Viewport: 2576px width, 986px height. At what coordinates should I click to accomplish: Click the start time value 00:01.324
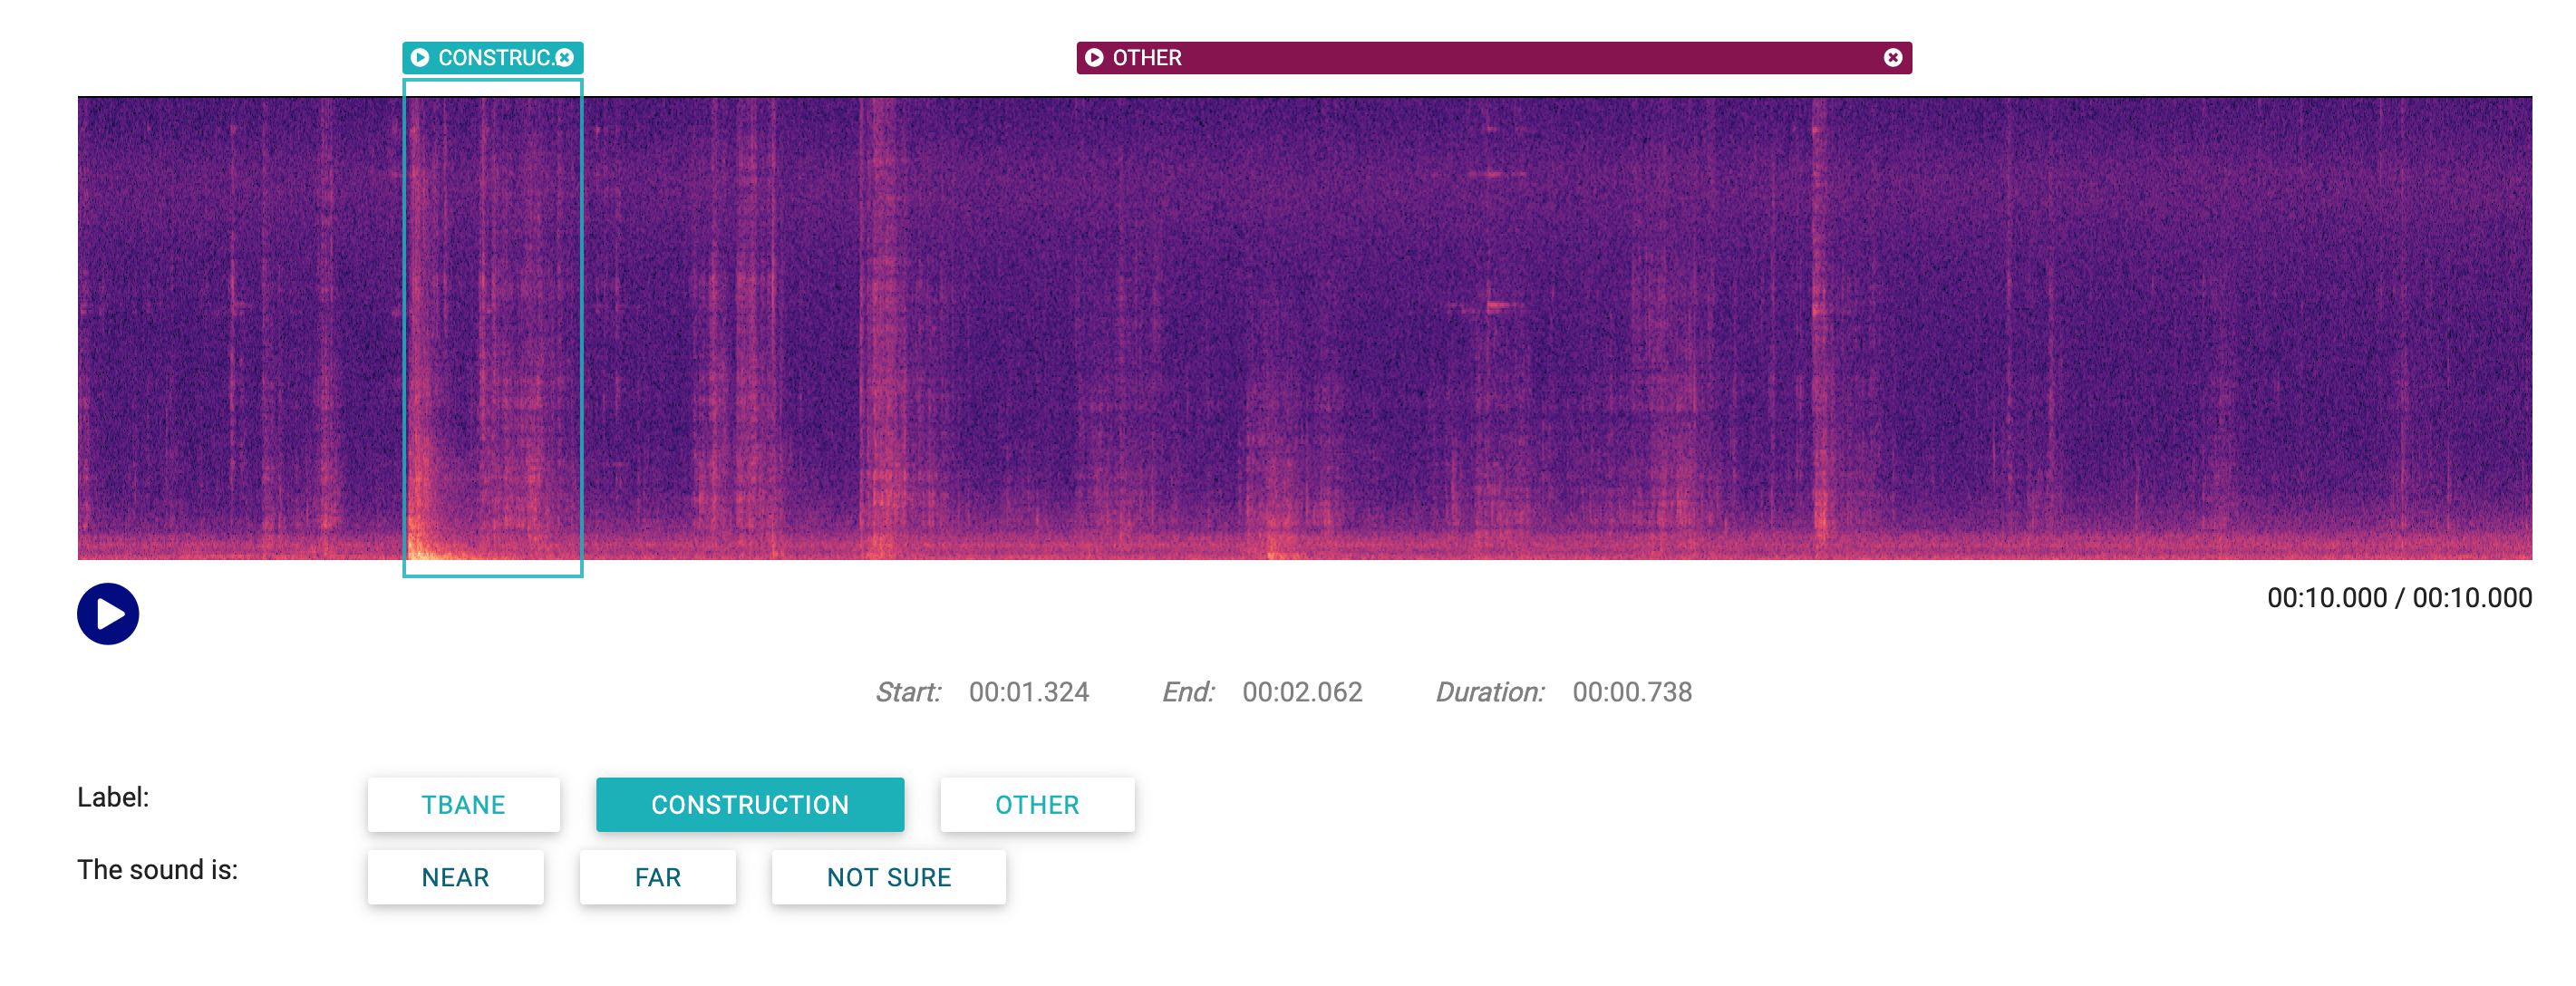1028,692
